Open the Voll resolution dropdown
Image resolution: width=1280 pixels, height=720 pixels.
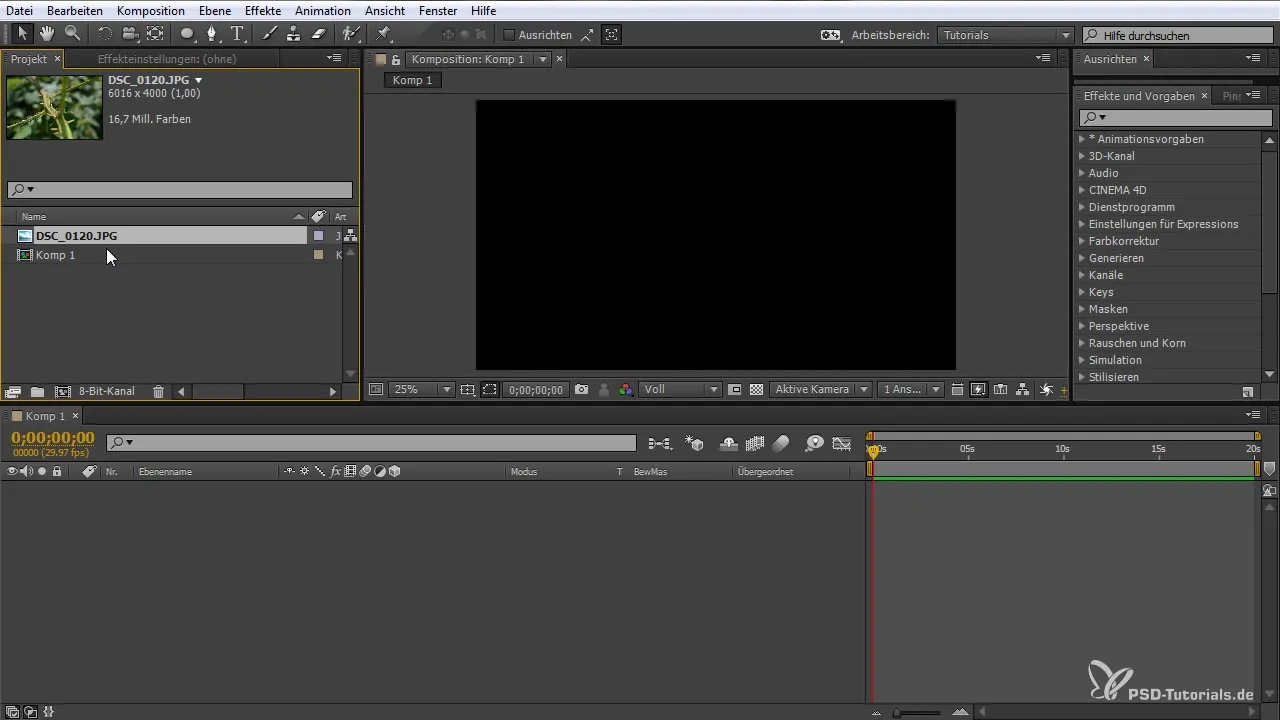tap(681, 390)
